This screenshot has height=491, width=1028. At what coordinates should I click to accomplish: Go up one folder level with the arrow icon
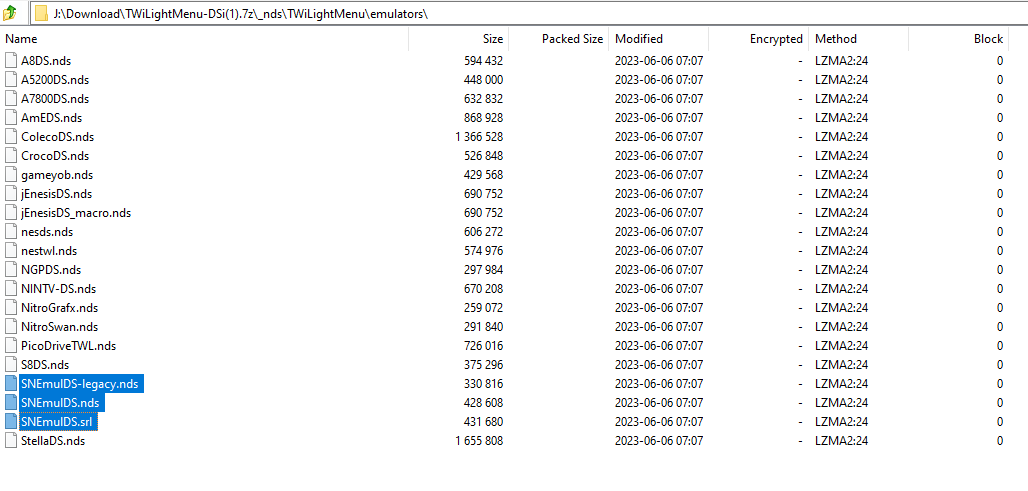point(10,12)
